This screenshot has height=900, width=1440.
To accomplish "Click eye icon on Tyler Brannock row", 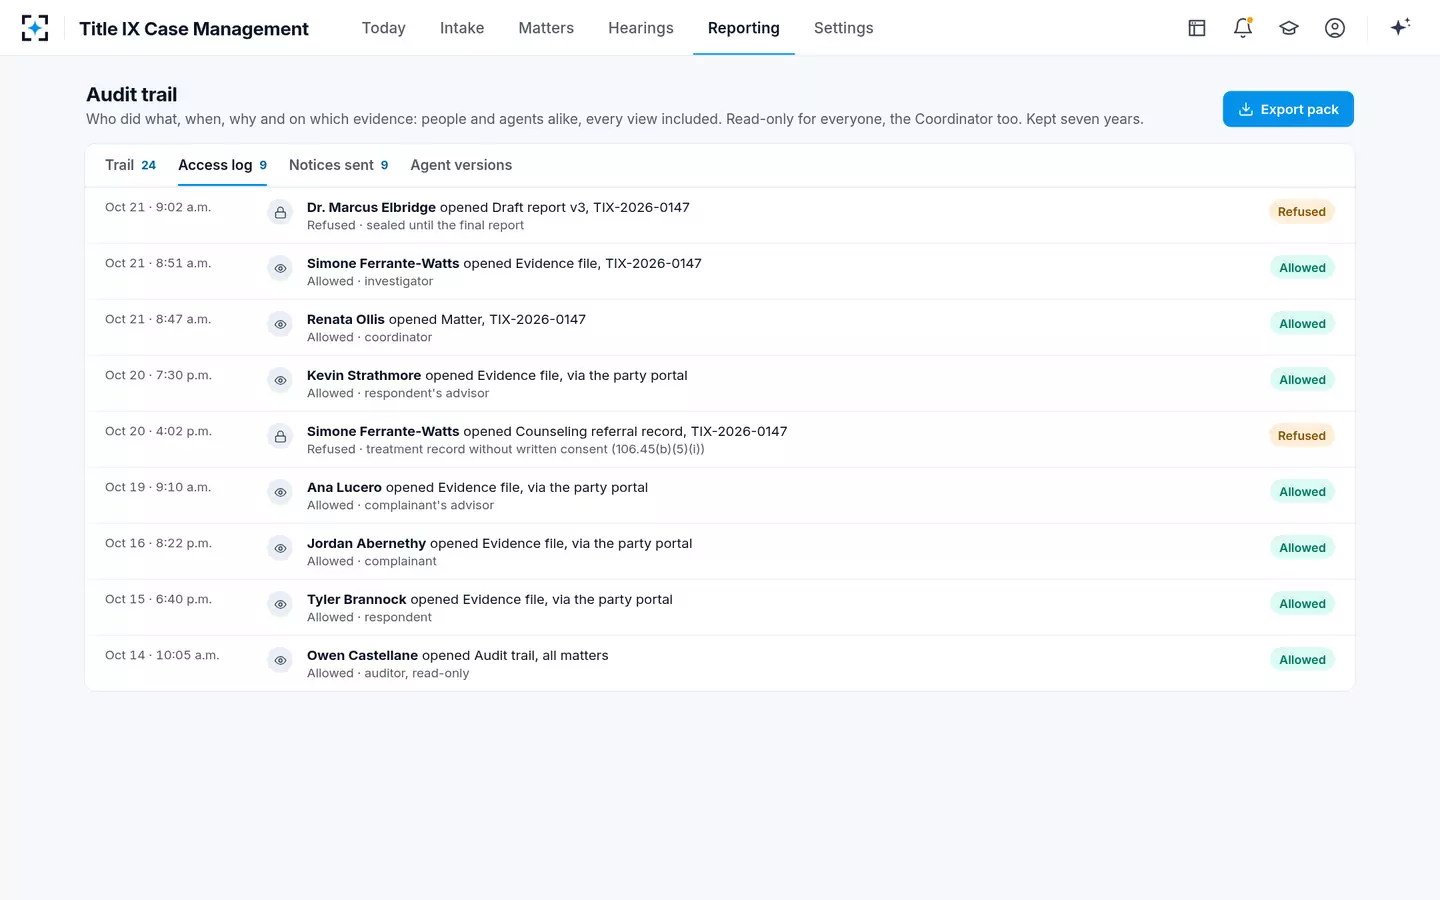I will pos(280,604).
